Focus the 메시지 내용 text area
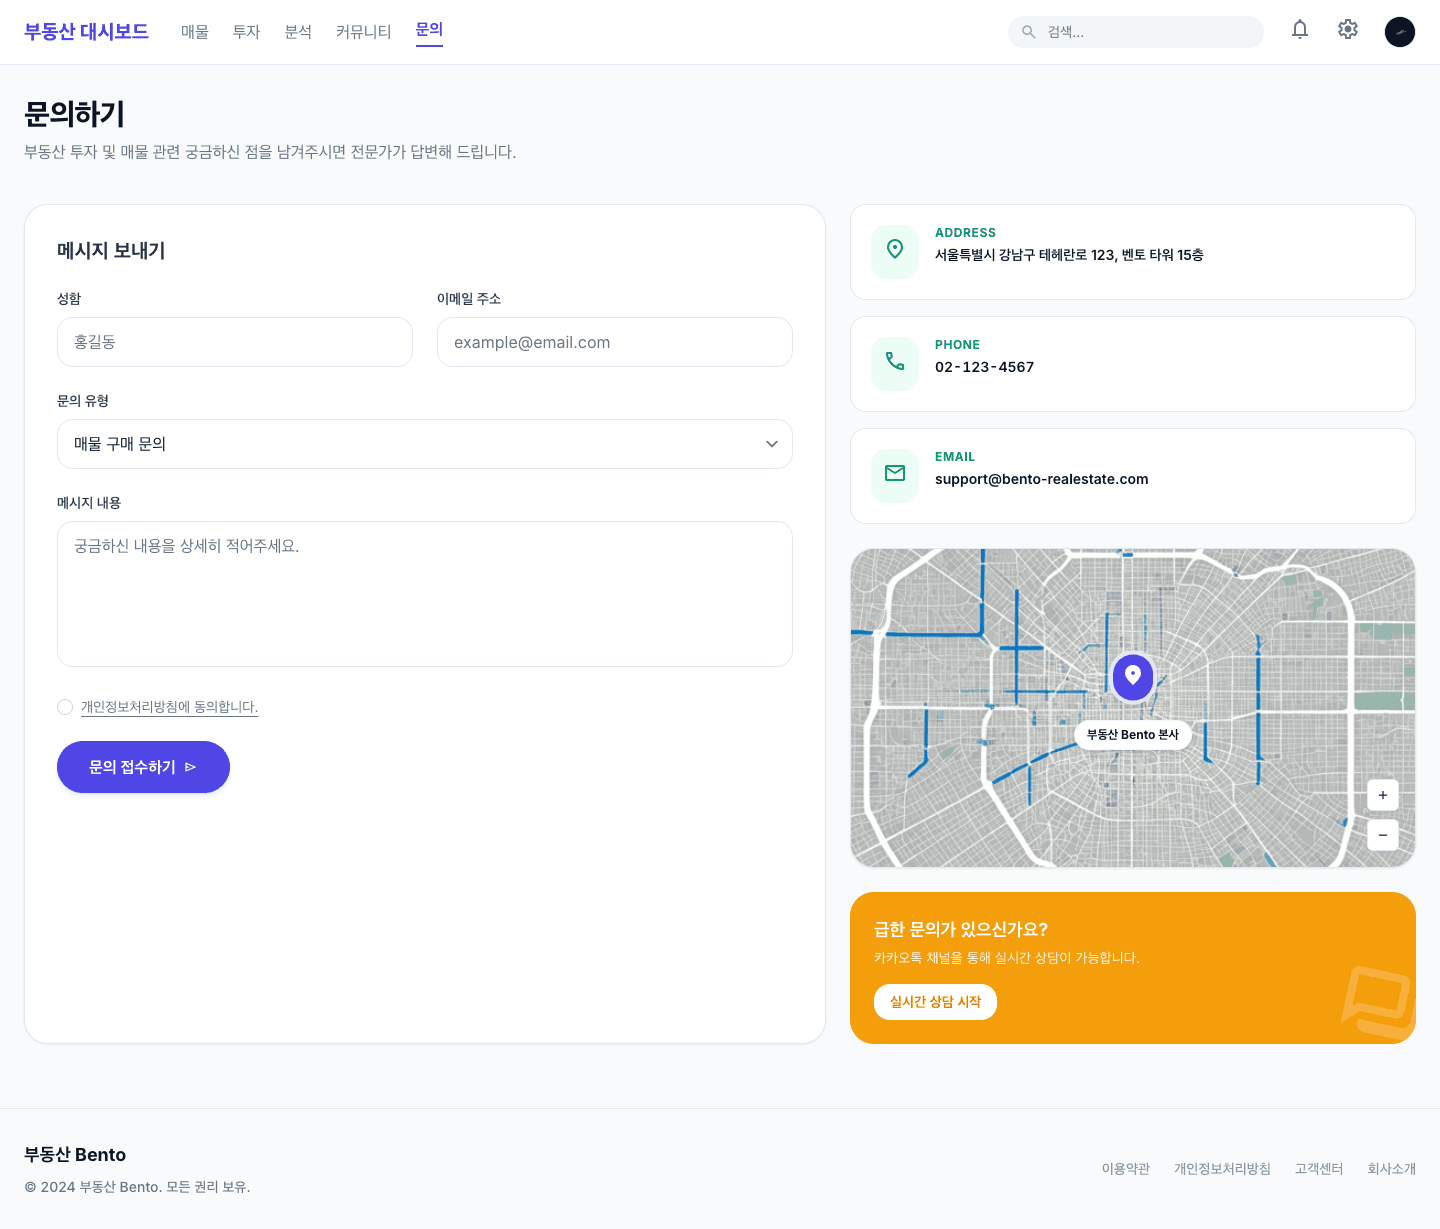The height and width of the screenshot is (1229, 1440). 424,594
